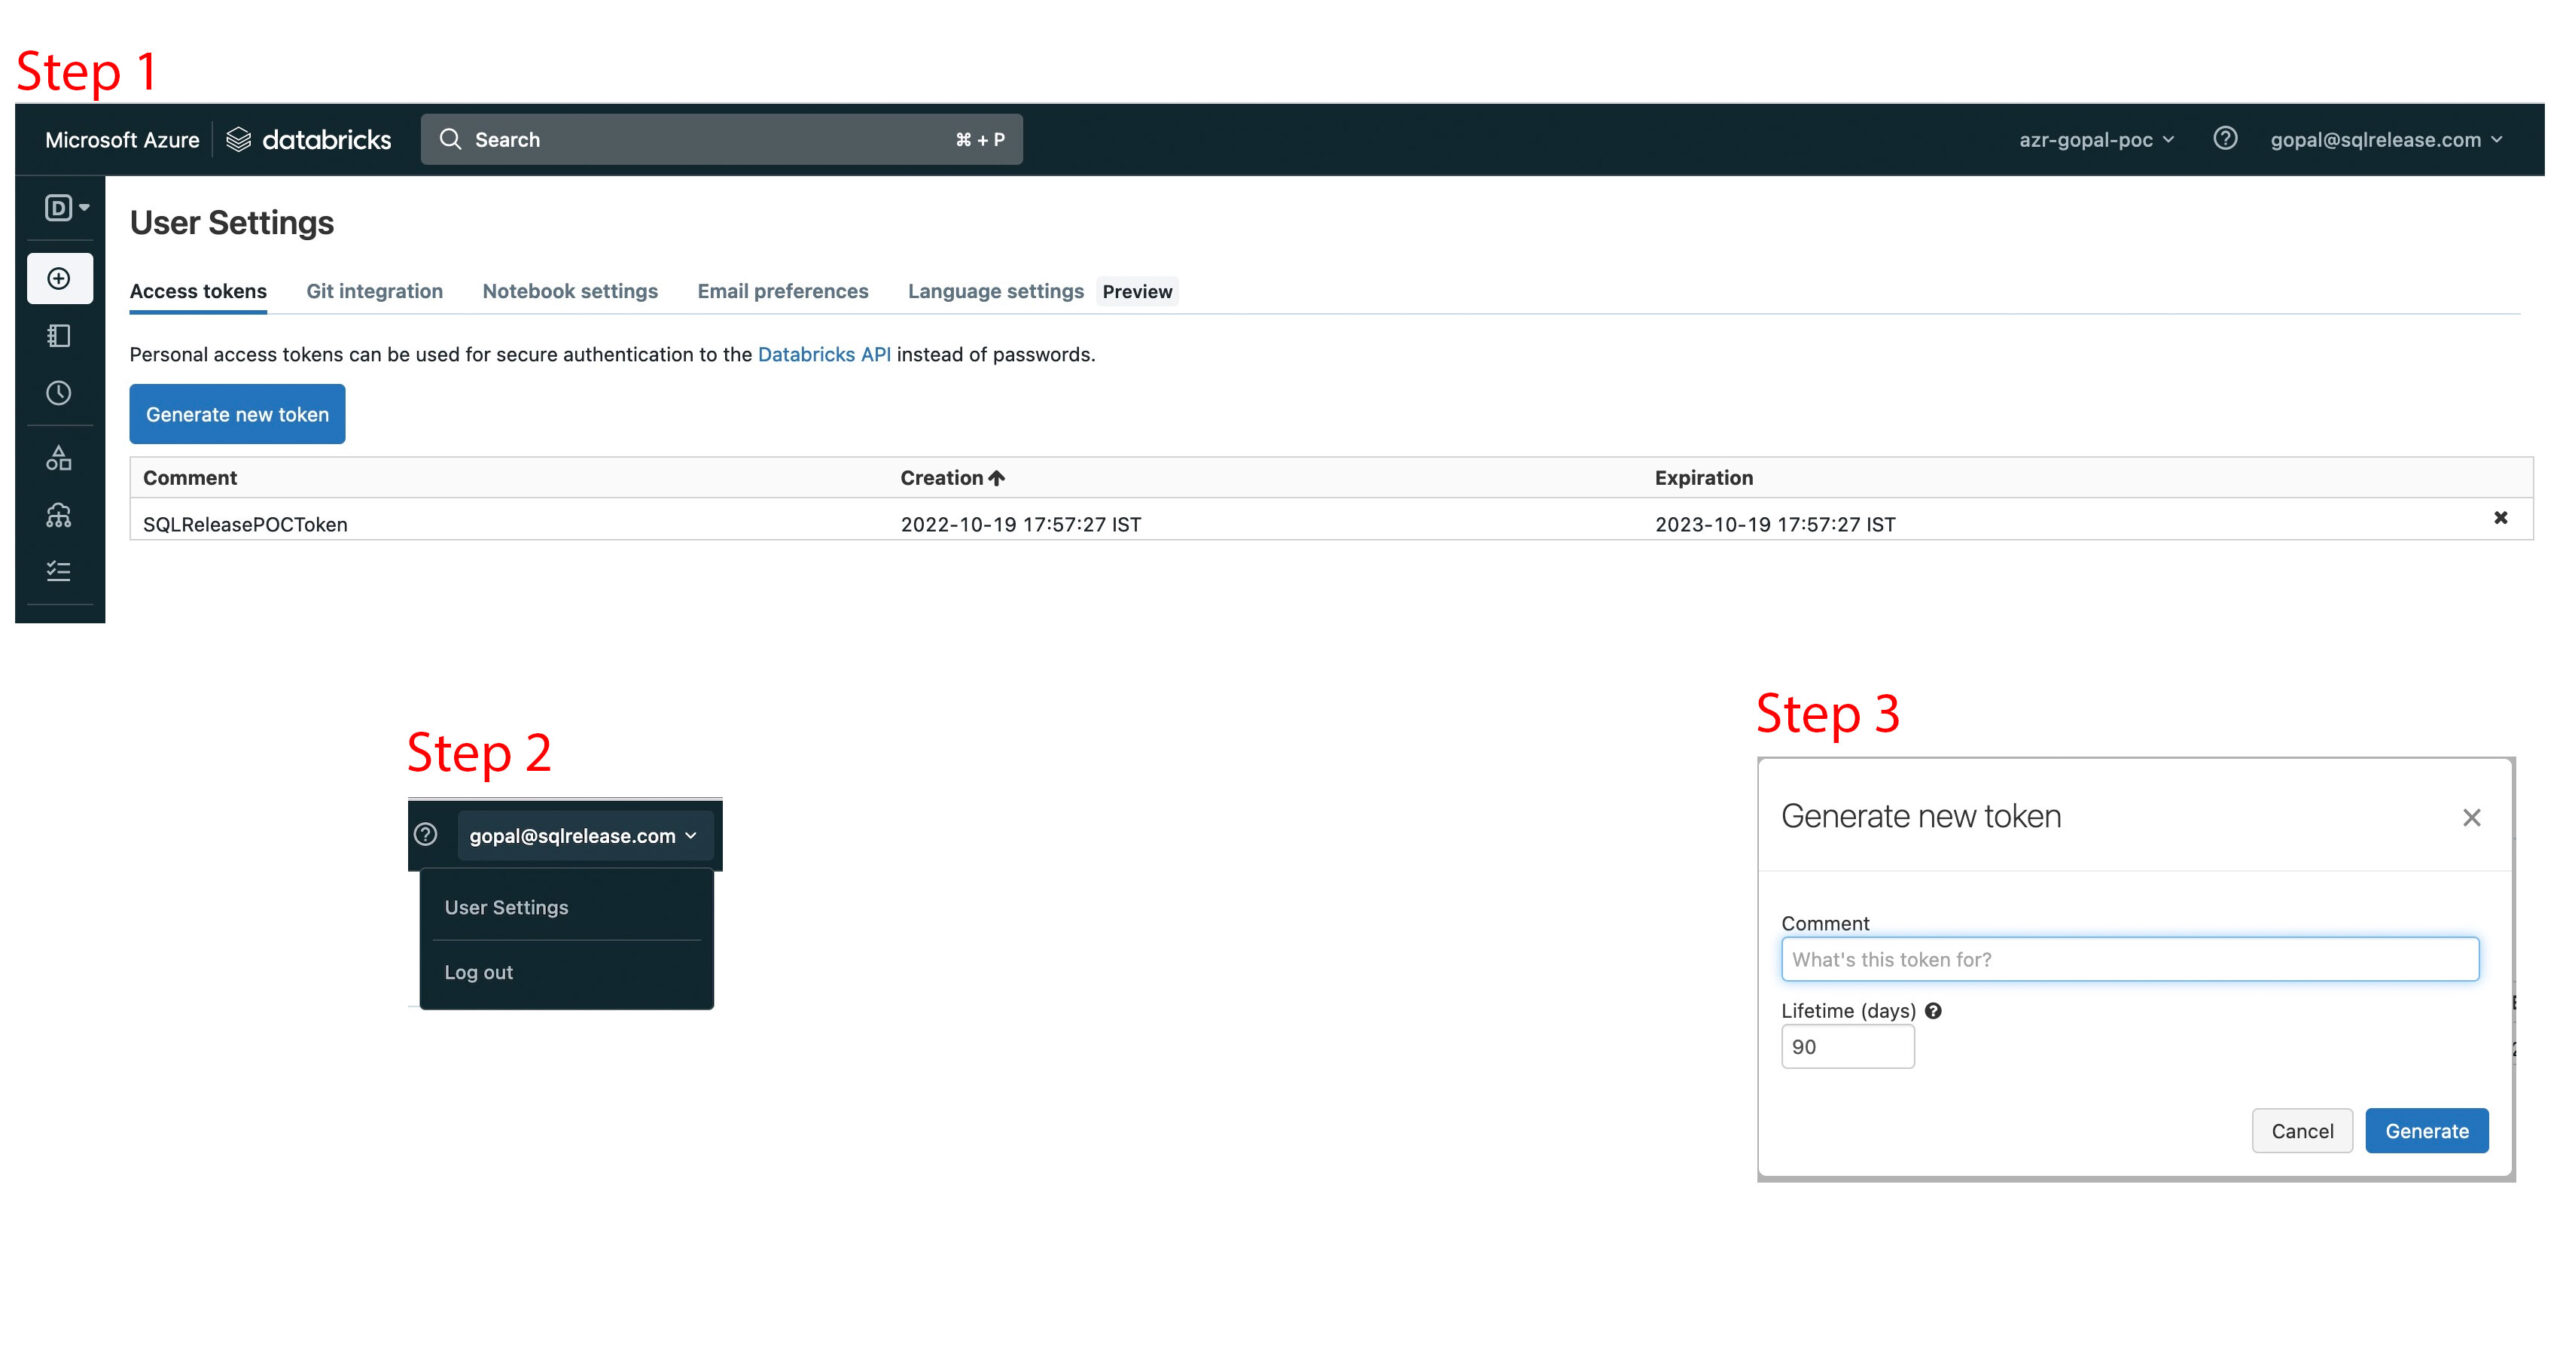Open Workflows via the checklist icon
The height and width of the screenshot is (1355, 2560).
point(59,570)
